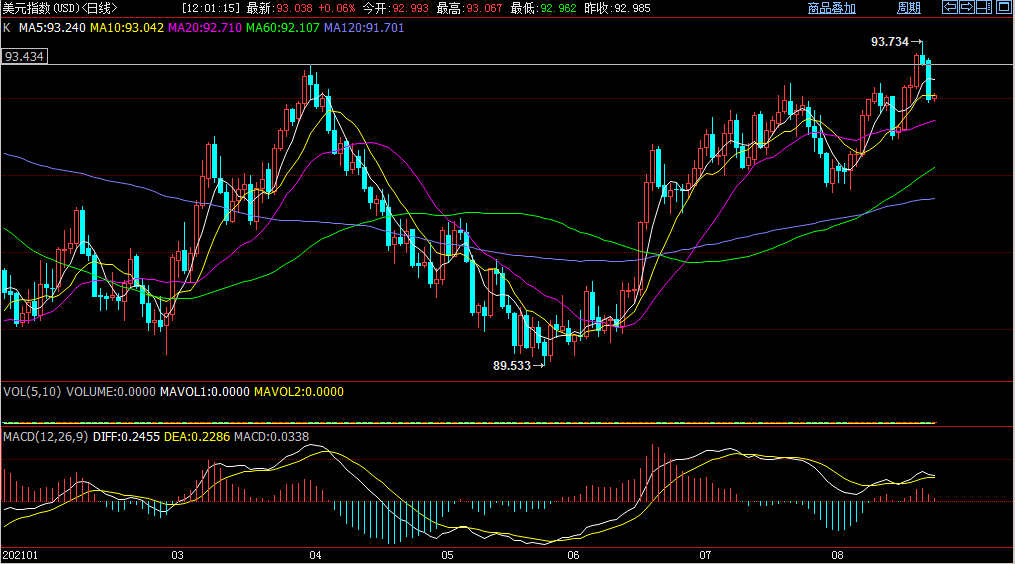Open the 商品叠加 overlay link
The height and width of the screenshot is (564, 1015).
tap(832, 8)
